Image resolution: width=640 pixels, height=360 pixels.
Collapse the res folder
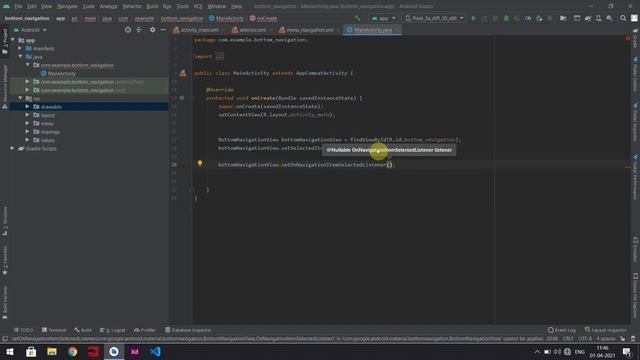20,98
